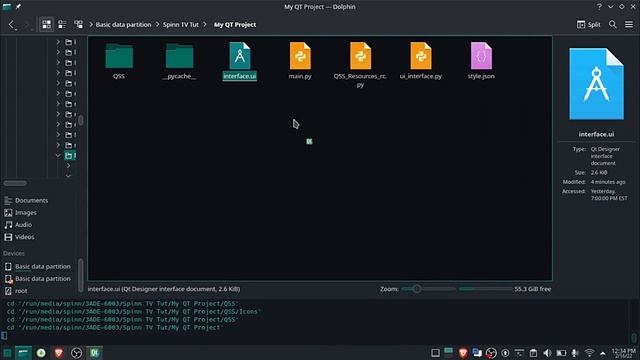Click the terminal panel scrollbar
The image size is (640, 360).
(634, 338)
